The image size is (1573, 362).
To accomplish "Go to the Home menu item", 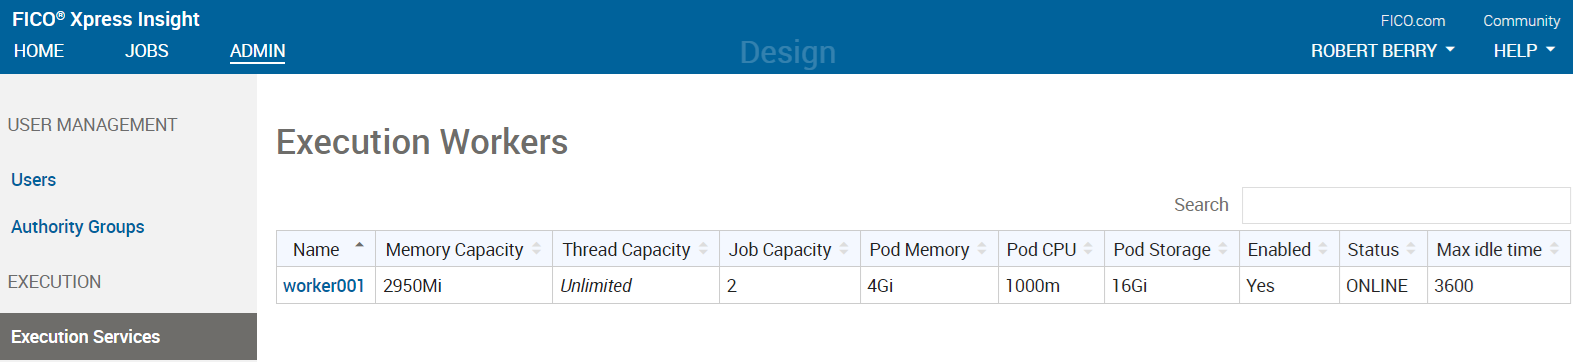I will point(39,51).
